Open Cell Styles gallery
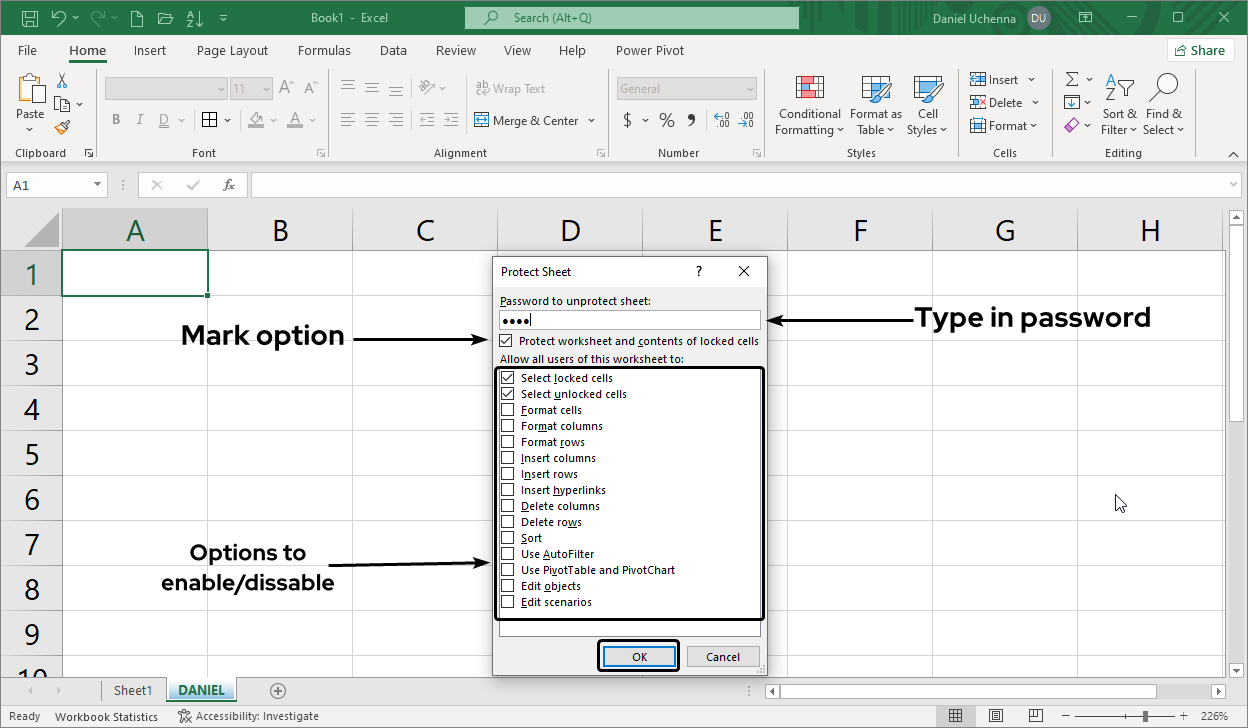 click(927, 105)
